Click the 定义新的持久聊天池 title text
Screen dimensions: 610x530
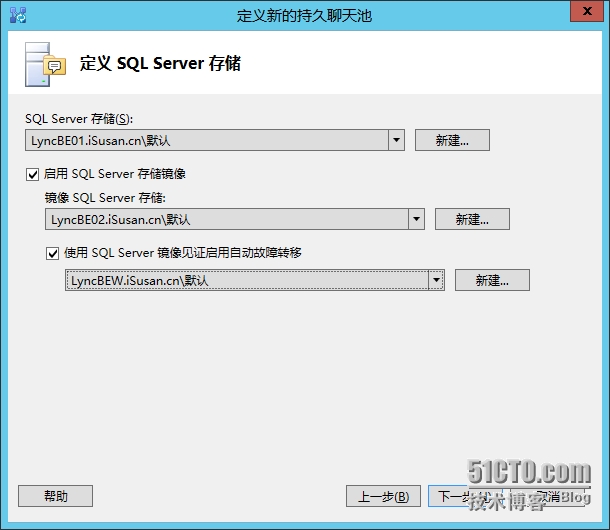305,16
